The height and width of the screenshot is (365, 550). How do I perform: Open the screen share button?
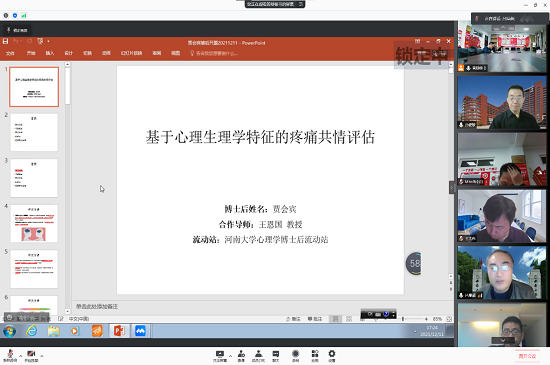point(220,356)
